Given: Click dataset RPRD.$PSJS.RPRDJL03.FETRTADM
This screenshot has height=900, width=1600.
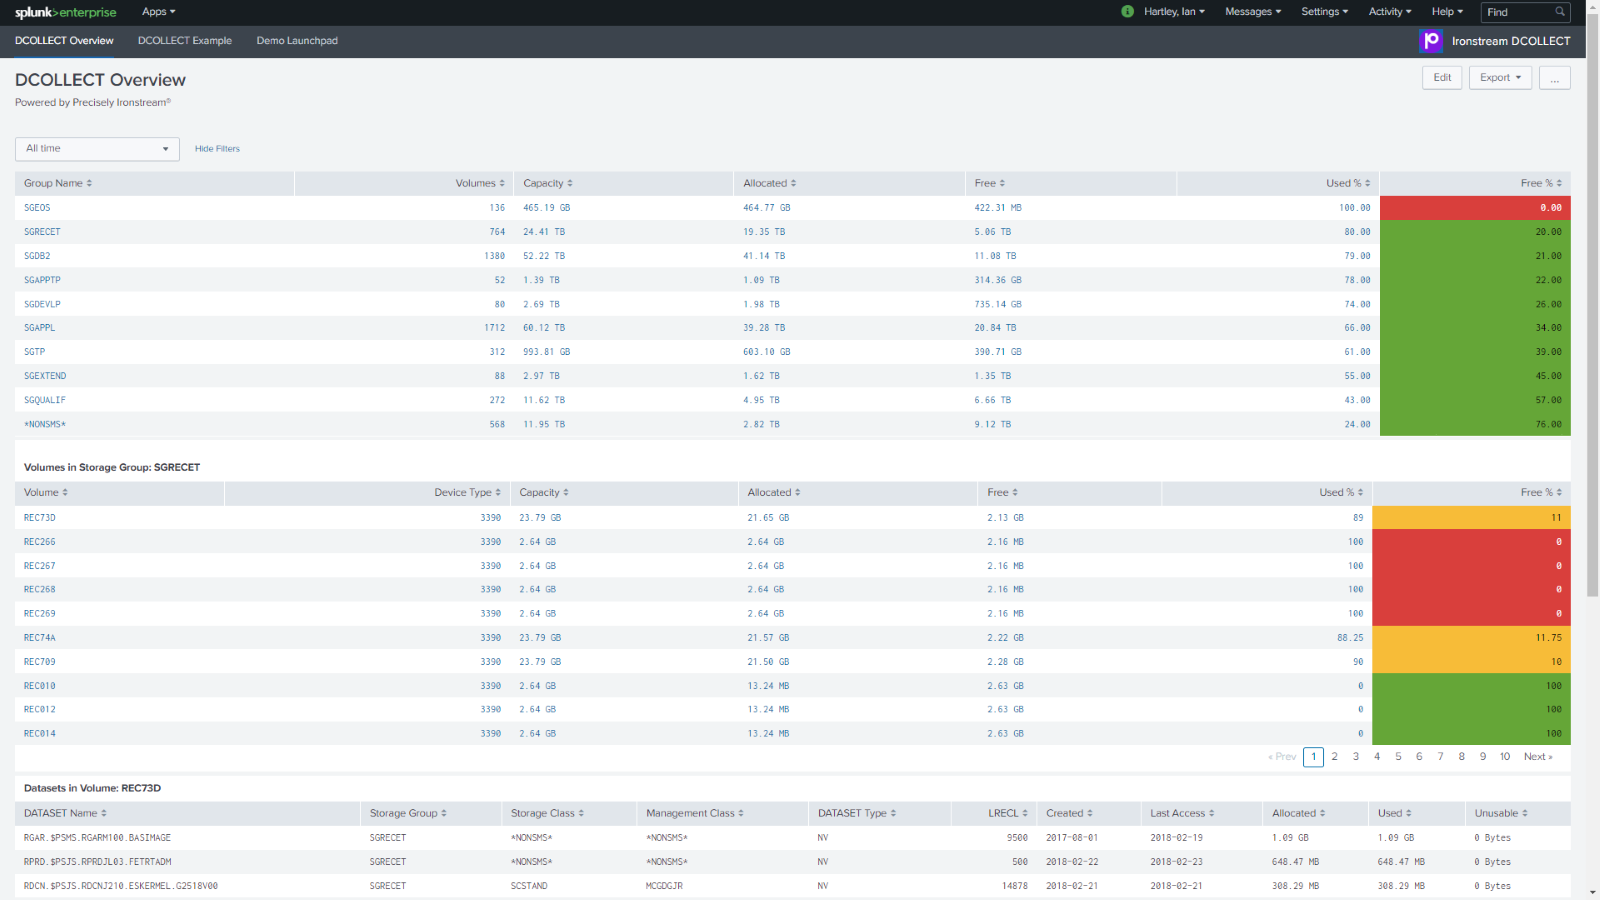Looking at the screenshot, I should (97, 862).
